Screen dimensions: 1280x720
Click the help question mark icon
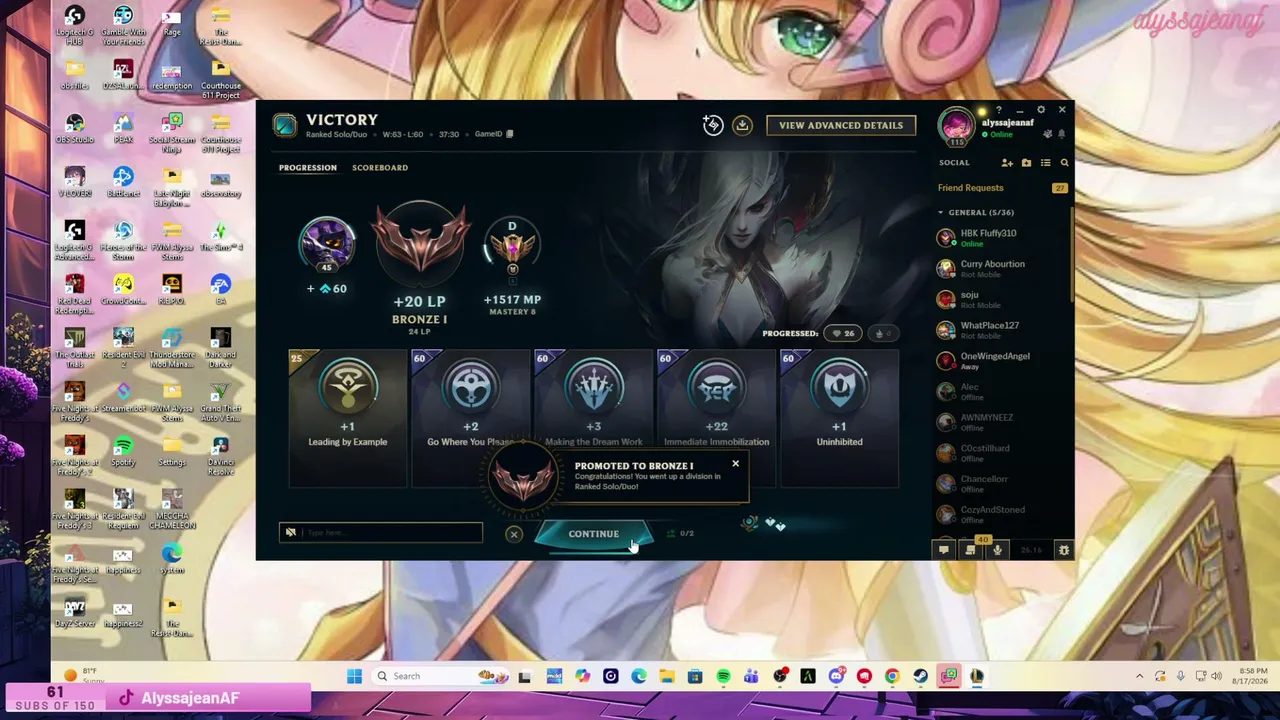pyautogui.click(x=998, y=110)
